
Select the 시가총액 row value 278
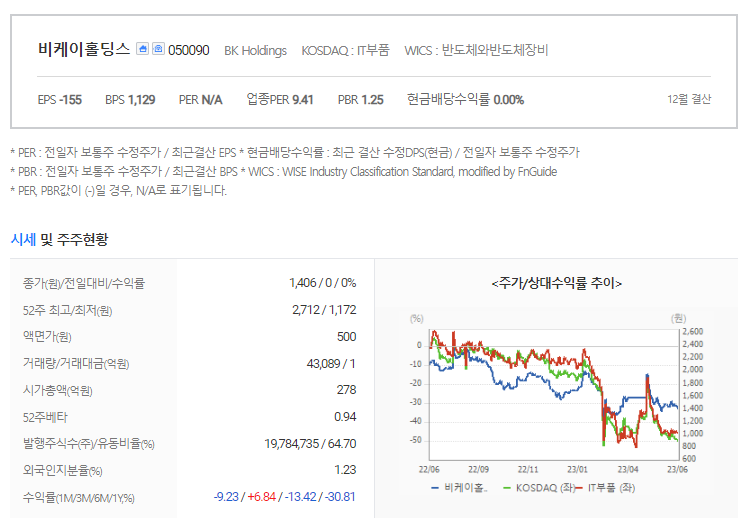coord(346,390)
